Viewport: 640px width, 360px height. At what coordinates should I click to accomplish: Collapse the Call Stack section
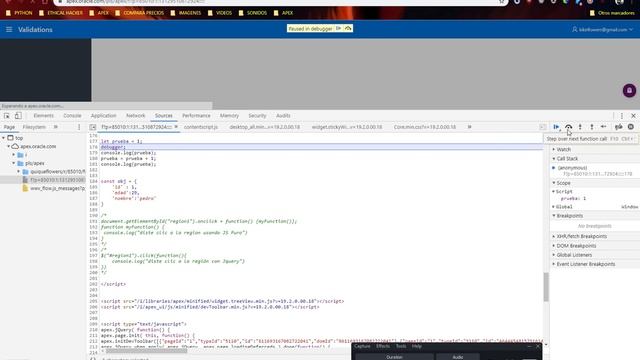click(566, 159)
